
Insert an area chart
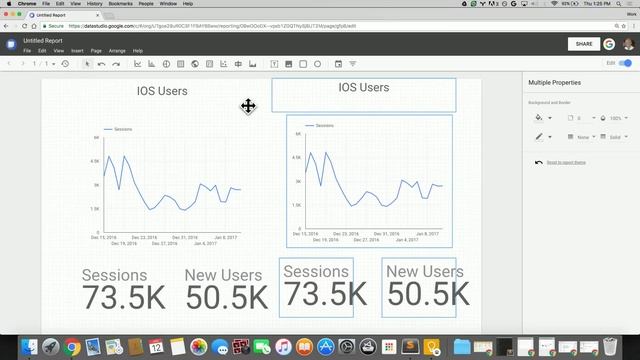click(x=253, y=64)
